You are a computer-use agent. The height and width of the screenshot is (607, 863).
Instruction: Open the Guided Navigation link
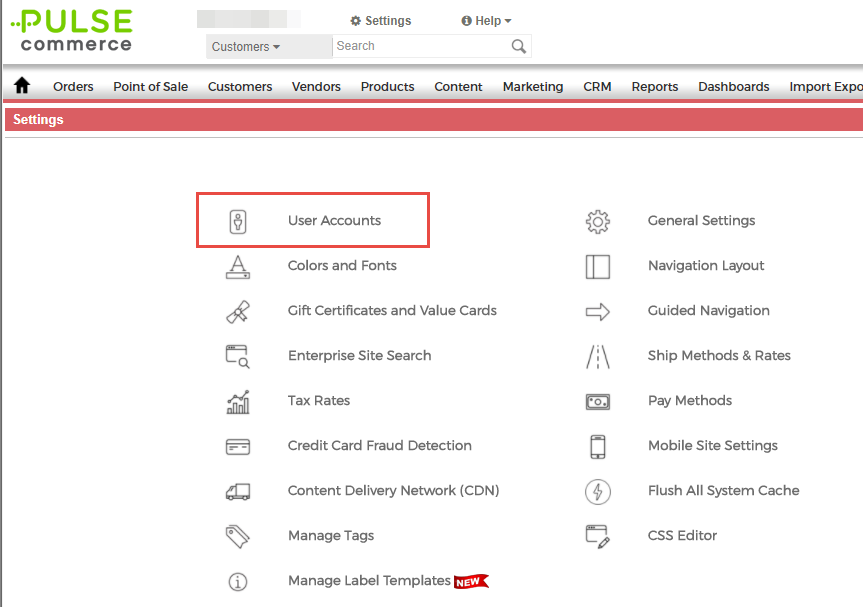coord(708,311)
